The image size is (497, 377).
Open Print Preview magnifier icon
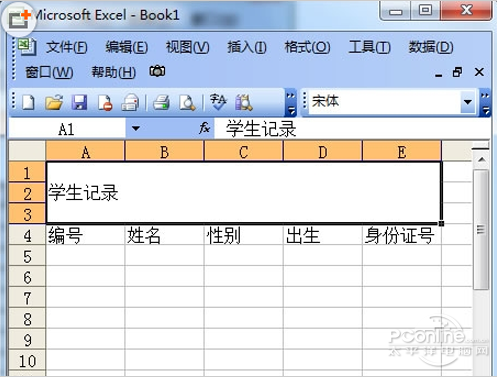click(x=187, y=102)
